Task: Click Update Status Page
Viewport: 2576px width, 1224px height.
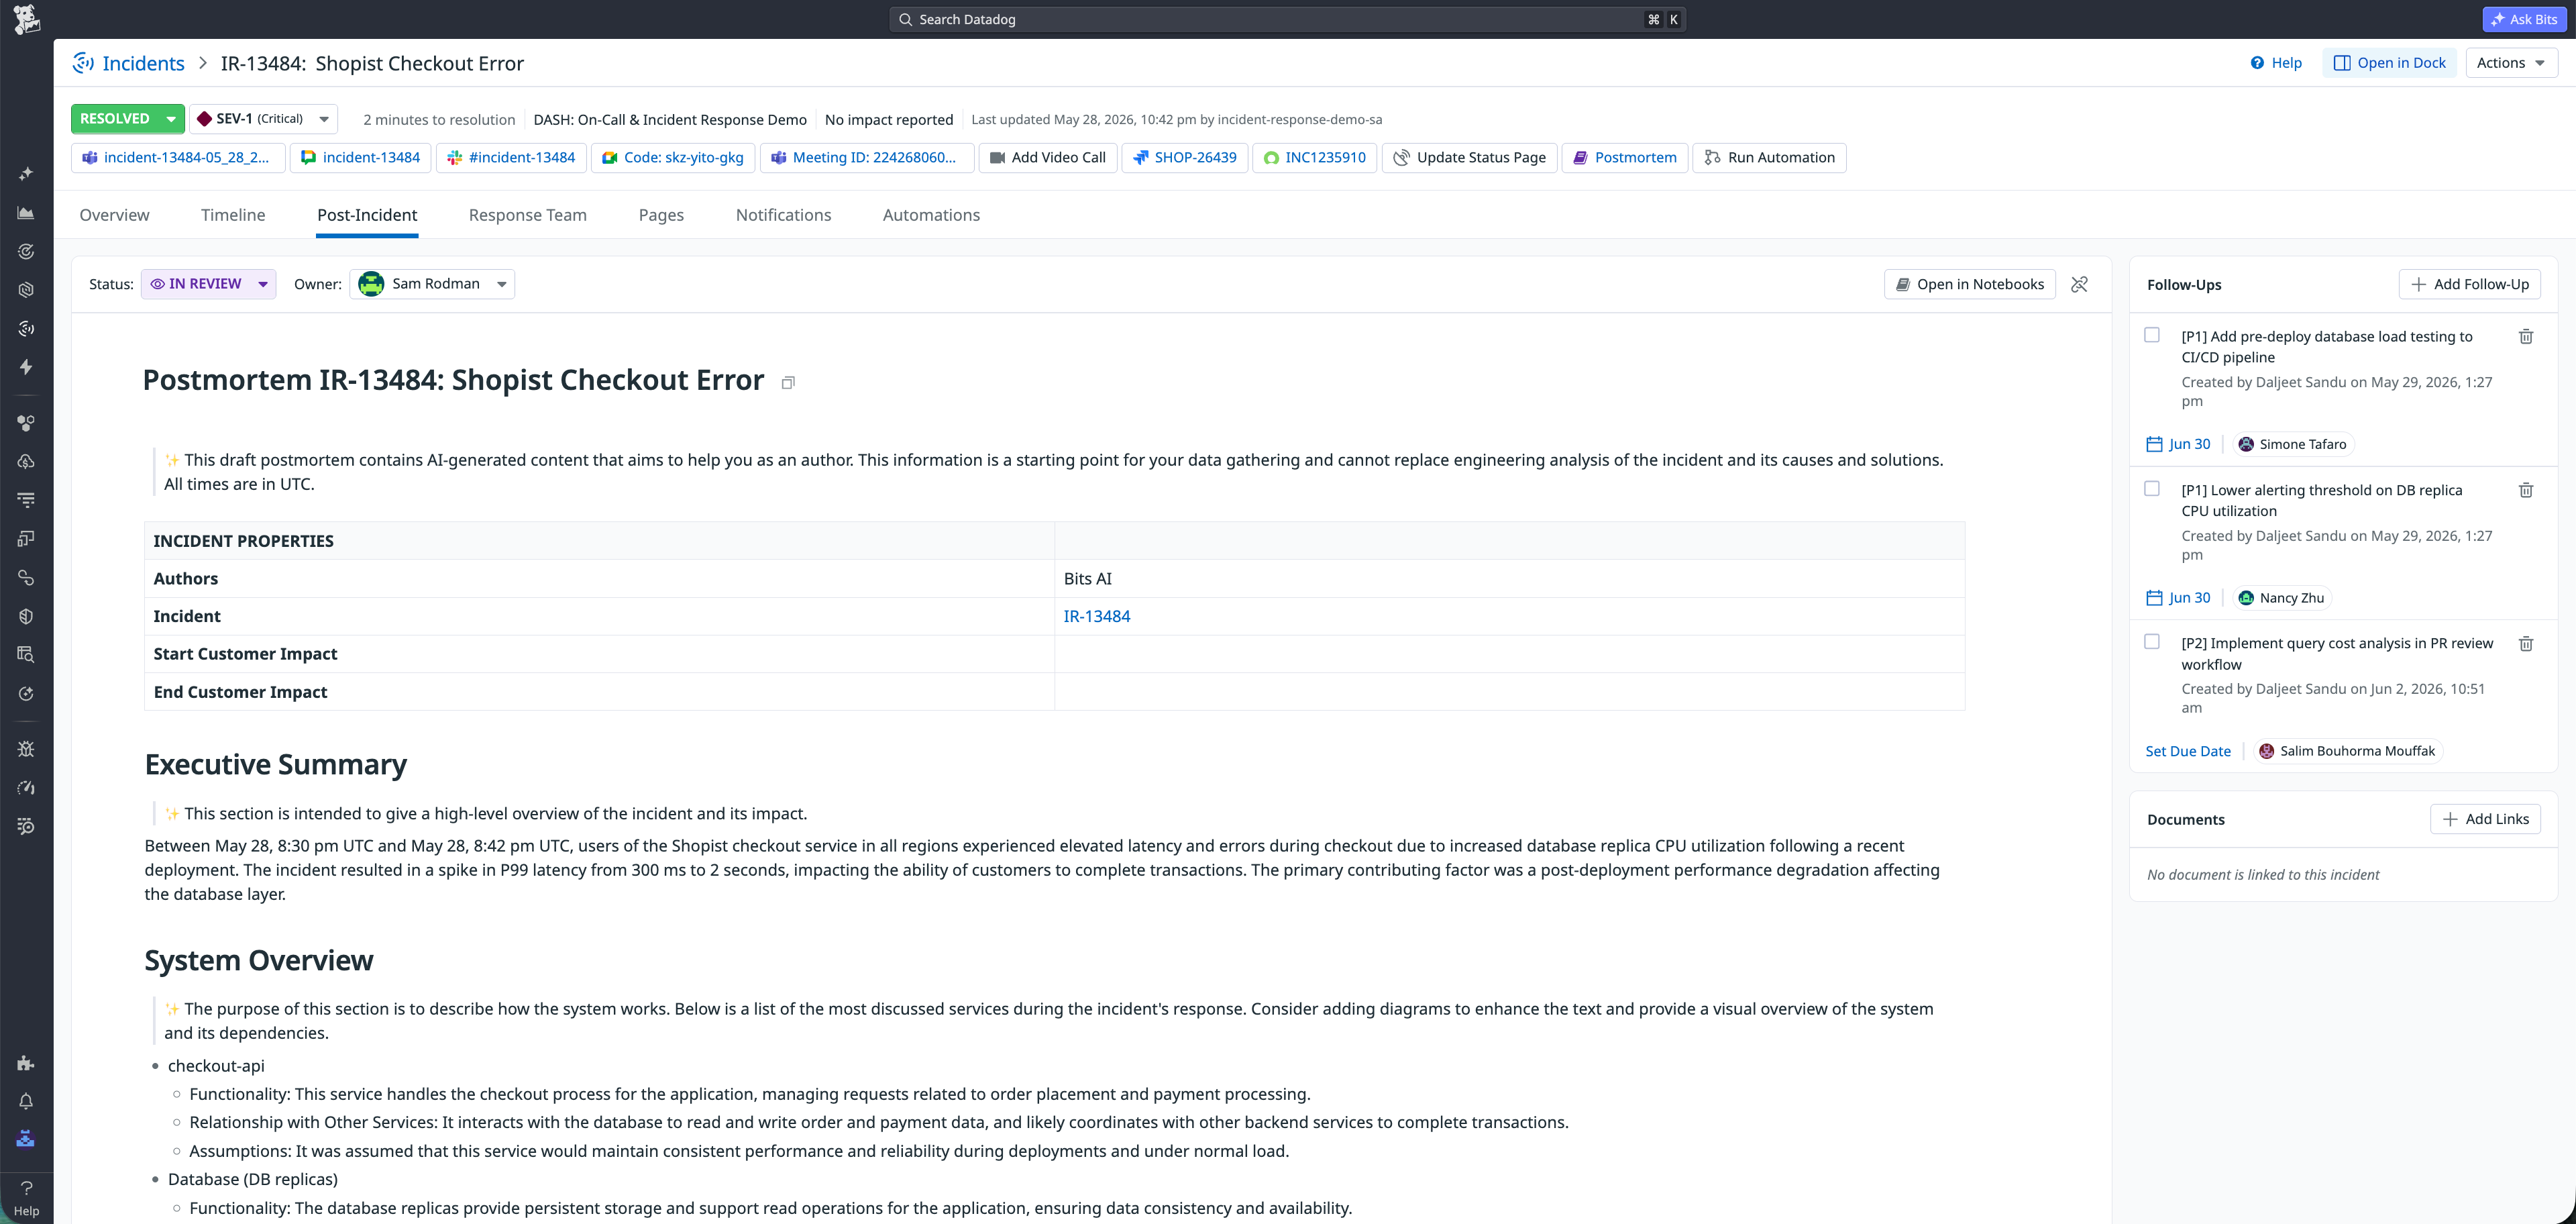Action: (1469, 158)
